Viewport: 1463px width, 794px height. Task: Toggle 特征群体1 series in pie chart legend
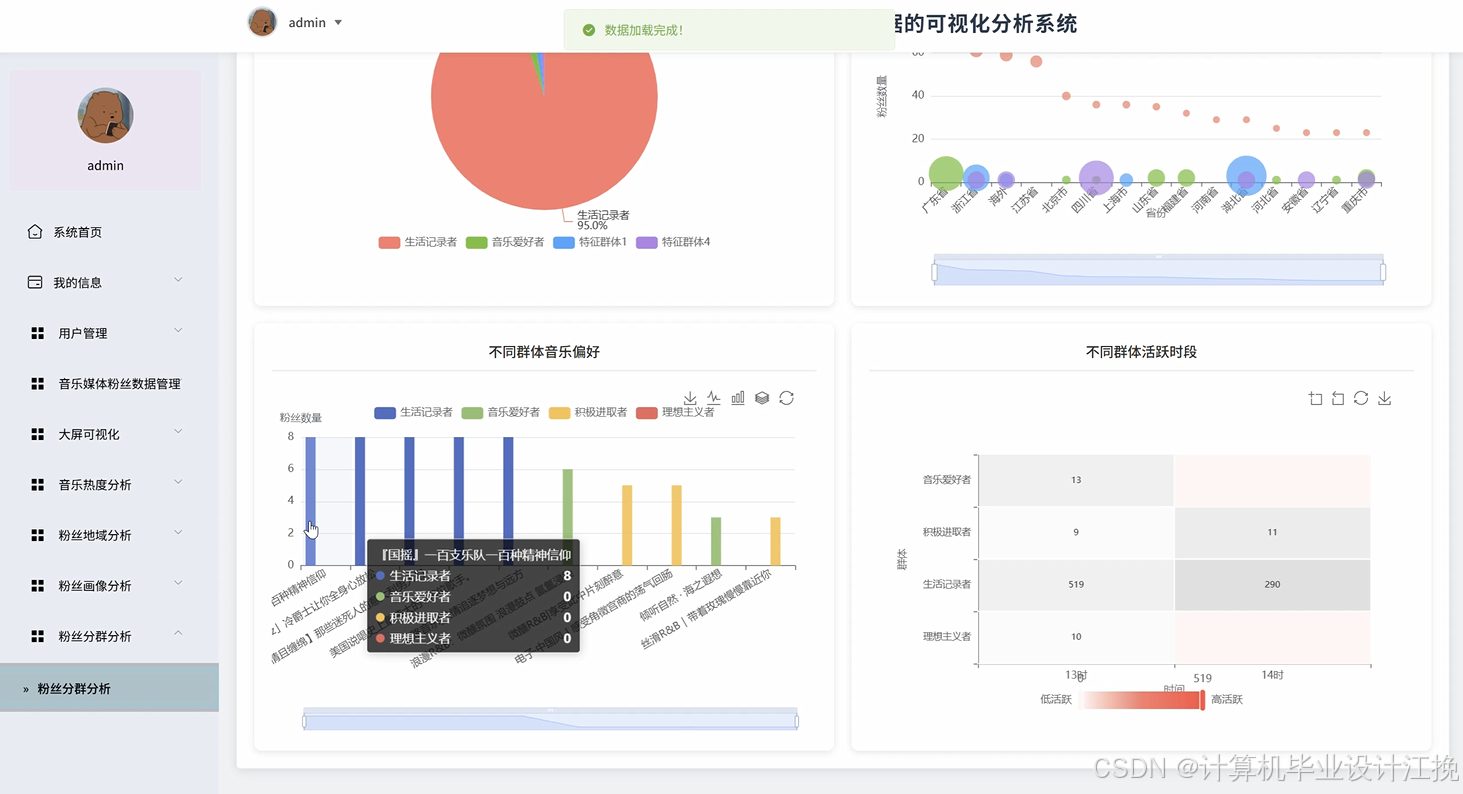(x=590, y=242)
